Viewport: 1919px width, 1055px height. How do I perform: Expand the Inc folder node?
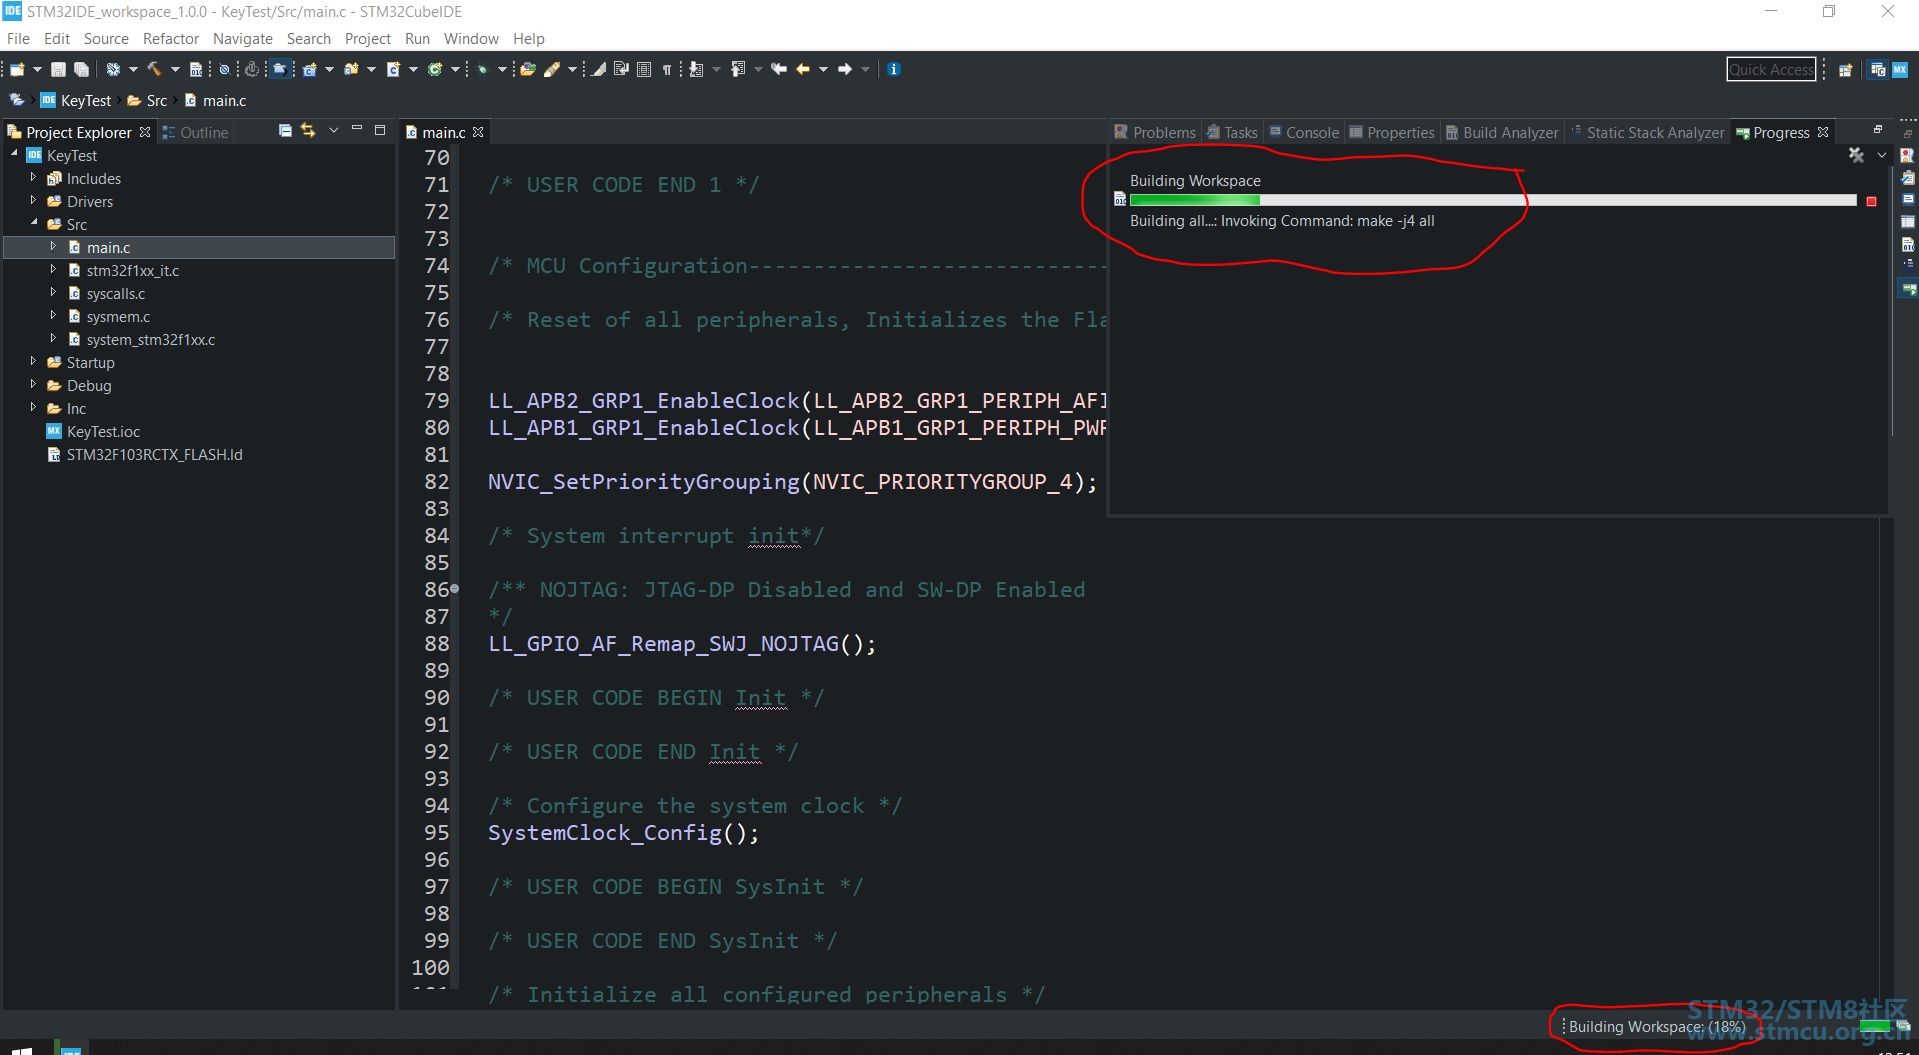[x=33, y=408]
